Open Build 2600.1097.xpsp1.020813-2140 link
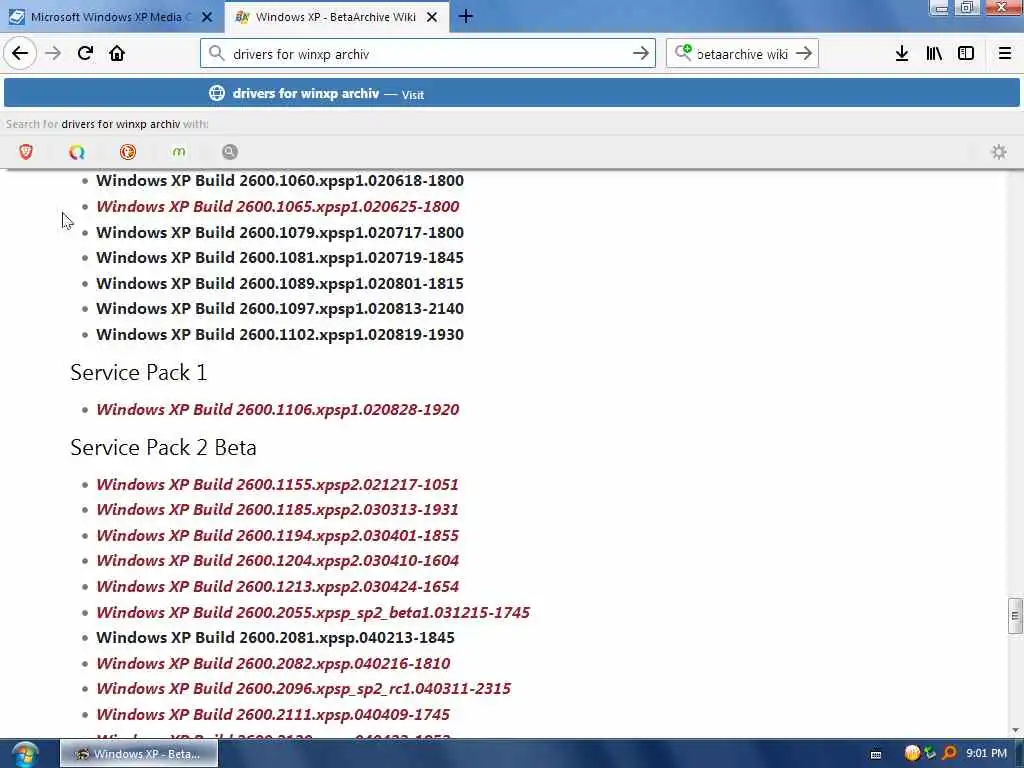The height and width of the screenshot is (768, 1024). coord(280,308)
